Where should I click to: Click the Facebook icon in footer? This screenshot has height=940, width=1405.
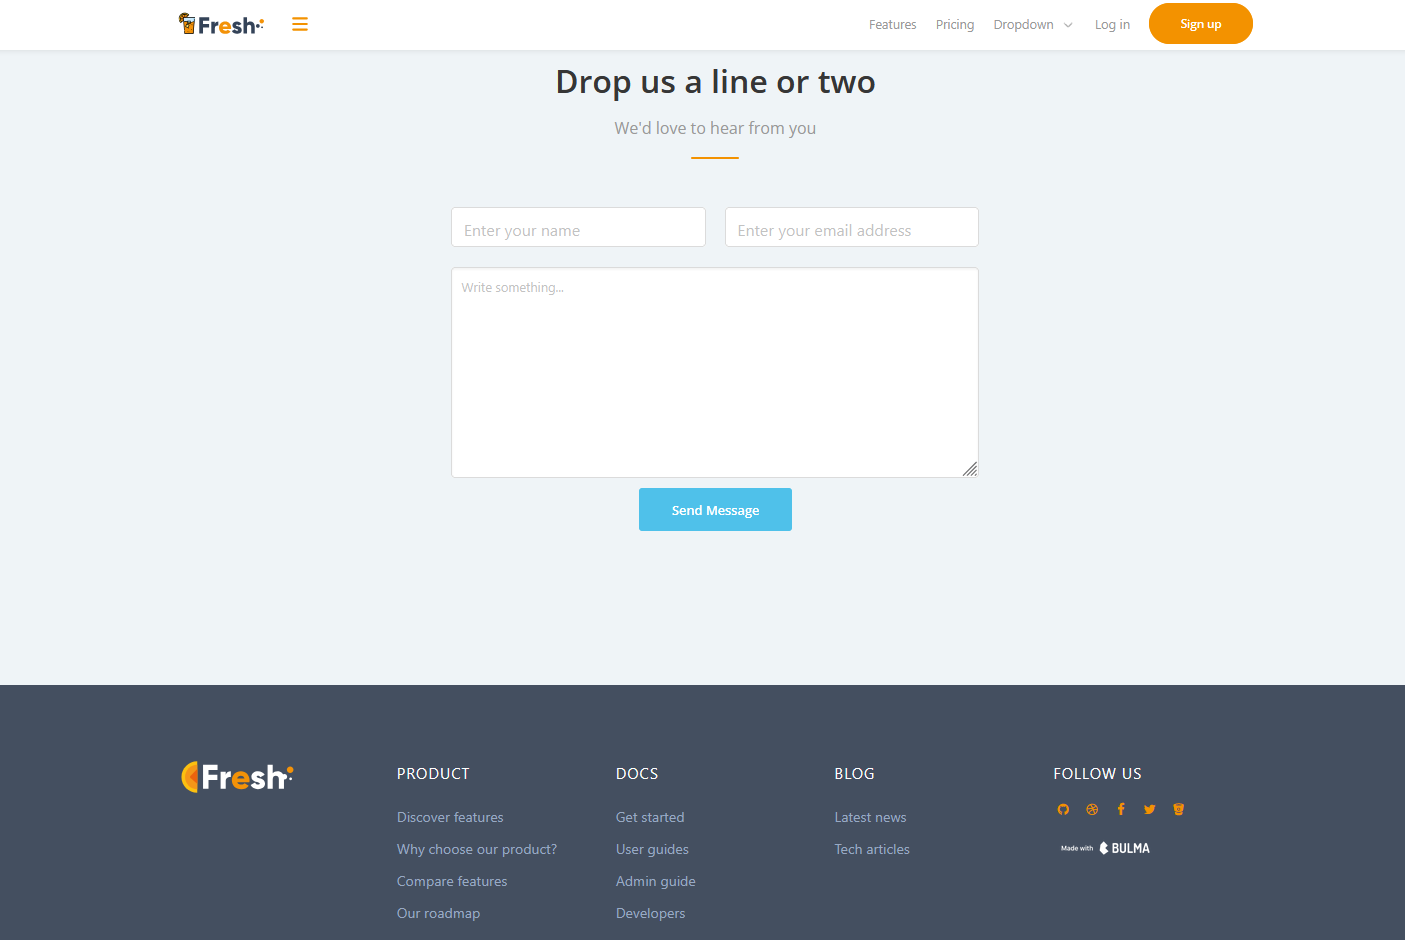[1121, 810]
